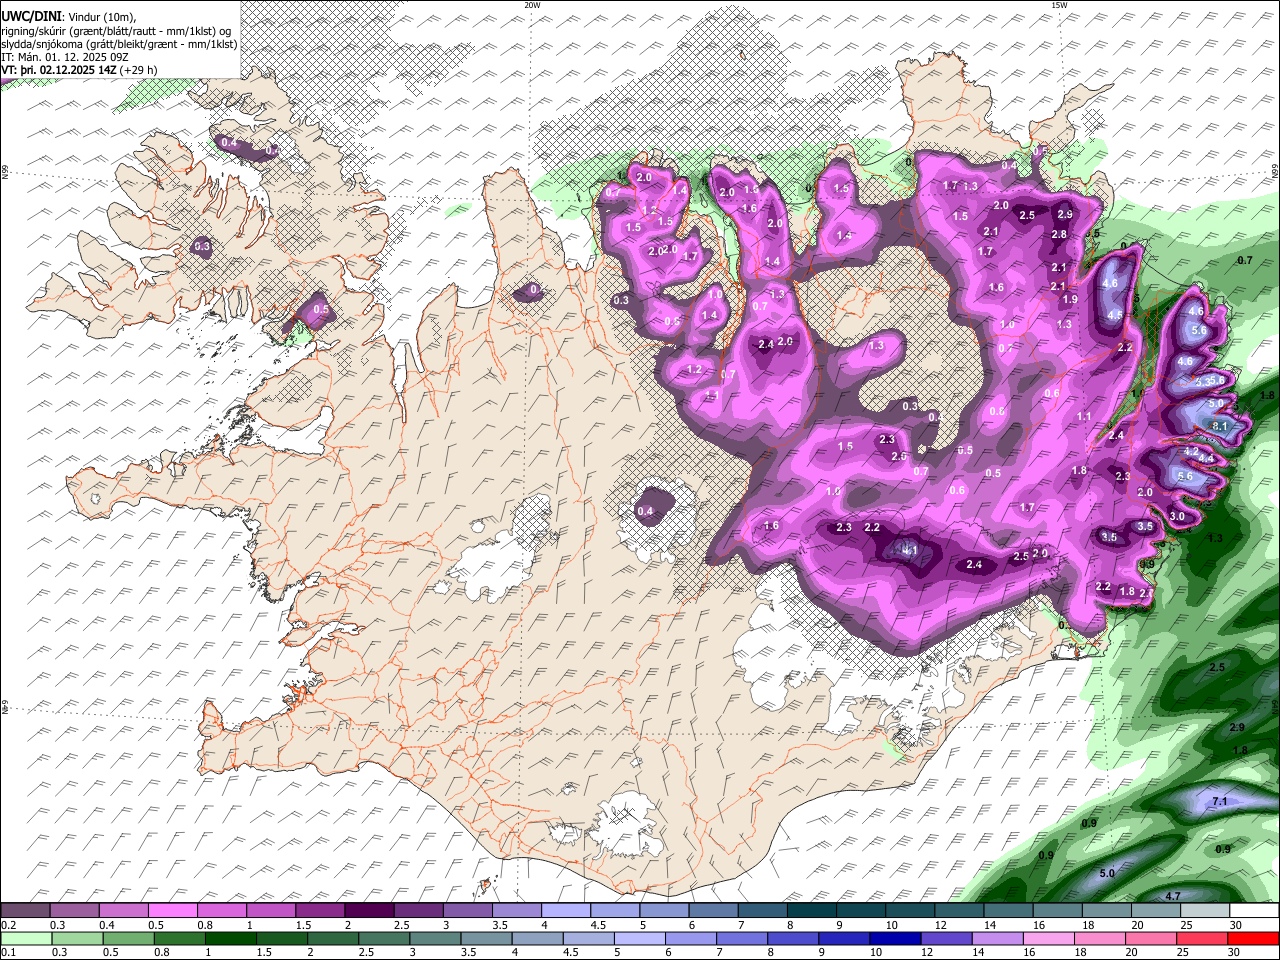Image resolution: width=1280 pixels, height=960 pixels.
Task: Select the dark teal 8–9 snow swatch
Action: (x=811, y=910)
